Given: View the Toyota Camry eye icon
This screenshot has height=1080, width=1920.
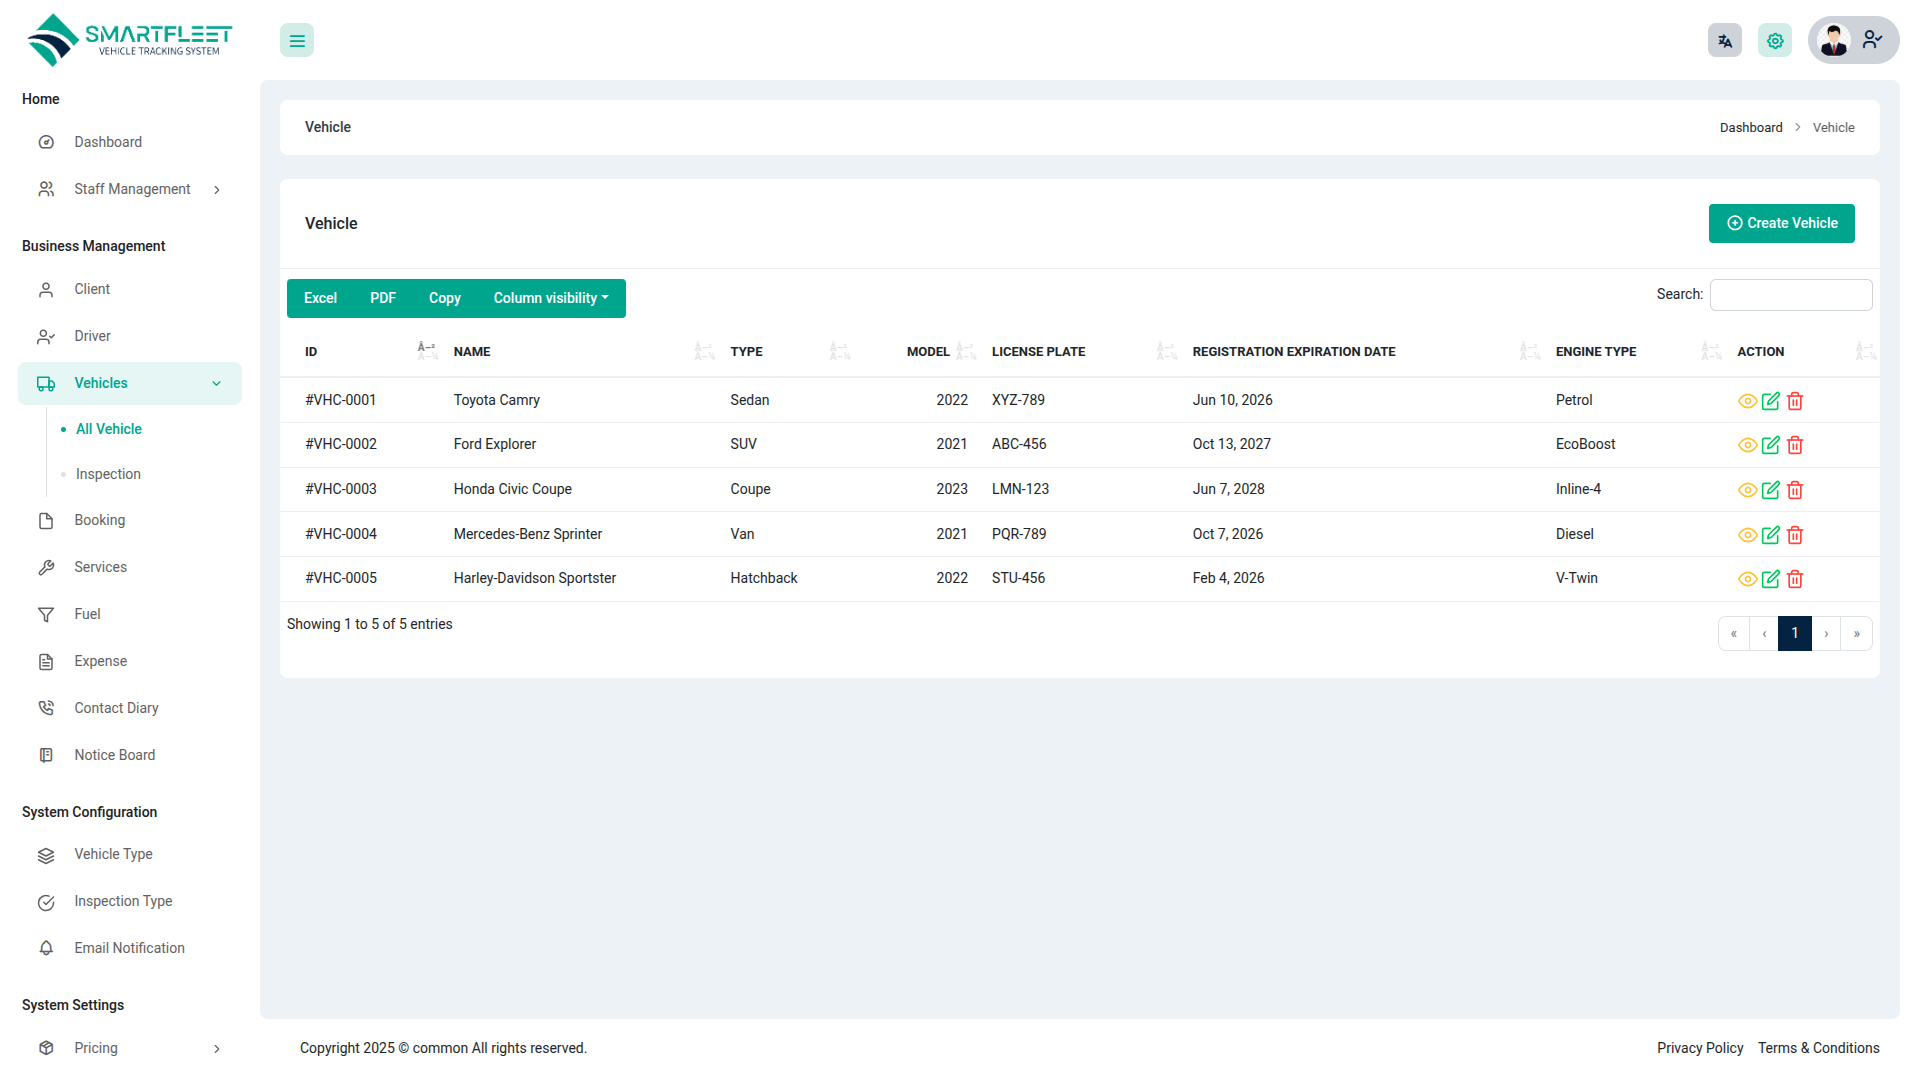Looking at the screenshot, I should tap(1747, 401).
